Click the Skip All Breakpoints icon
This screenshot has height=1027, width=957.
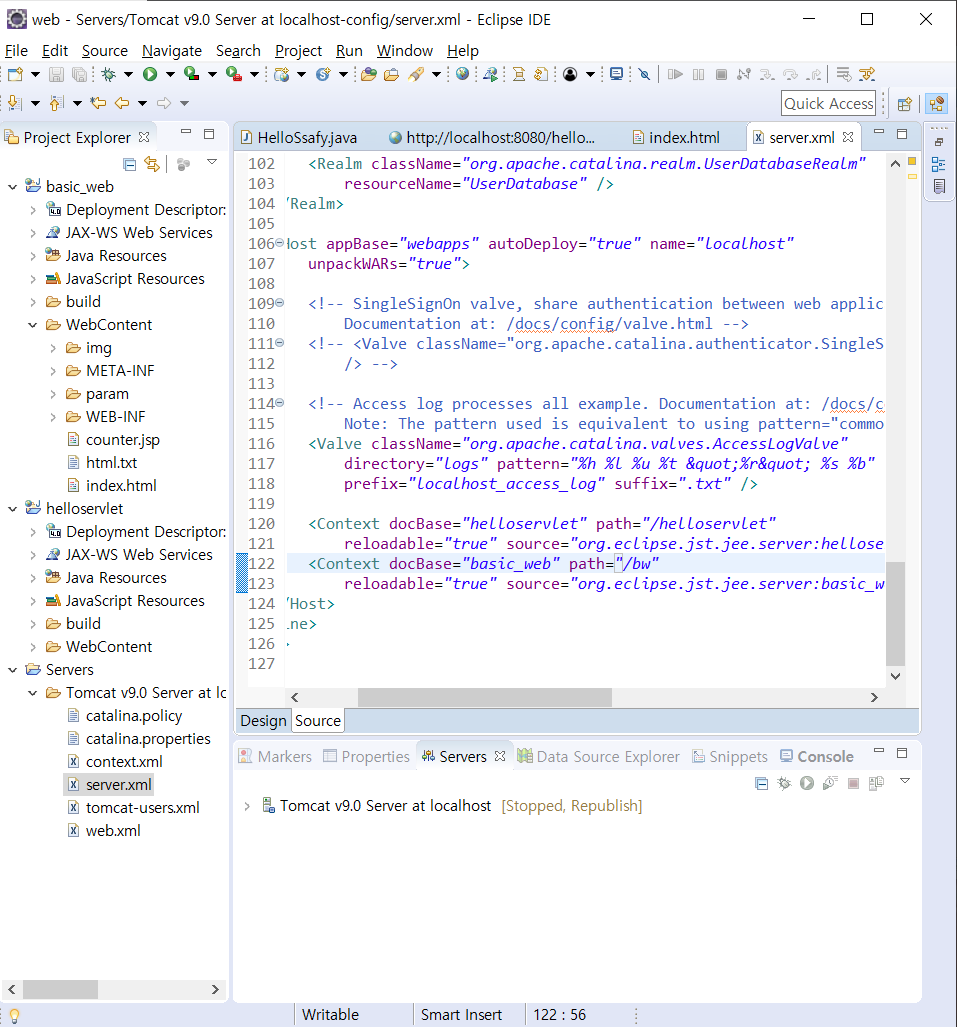[x=645, y=74]
